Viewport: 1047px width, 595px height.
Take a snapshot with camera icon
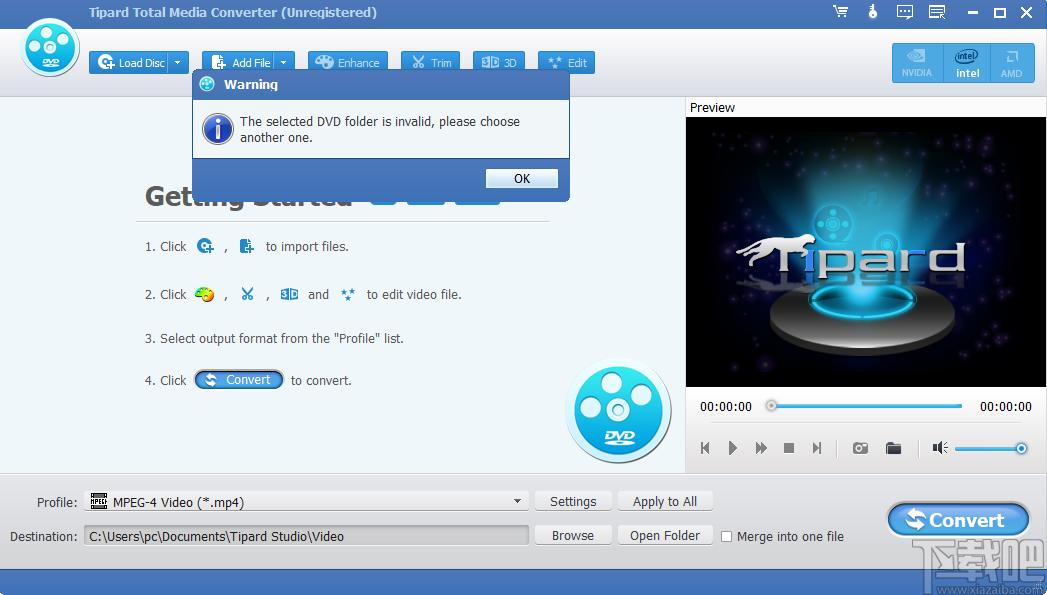860,448
